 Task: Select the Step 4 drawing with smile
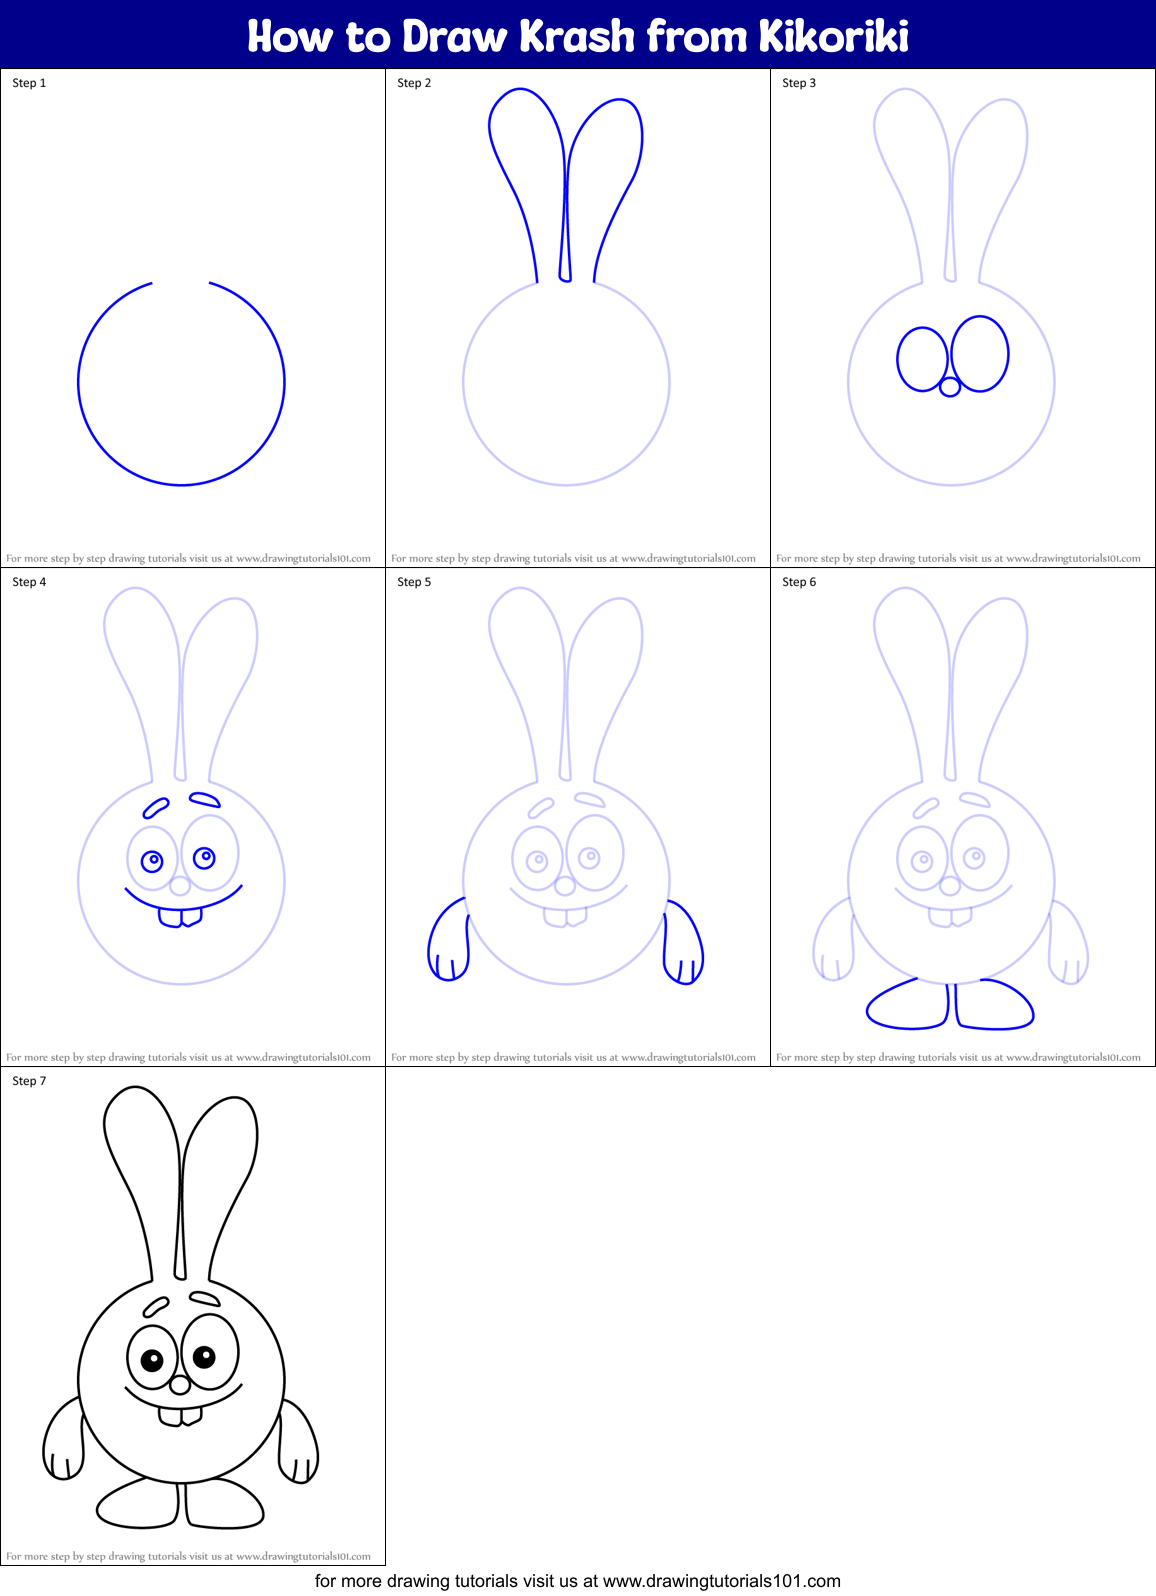[x=182, y=786]
